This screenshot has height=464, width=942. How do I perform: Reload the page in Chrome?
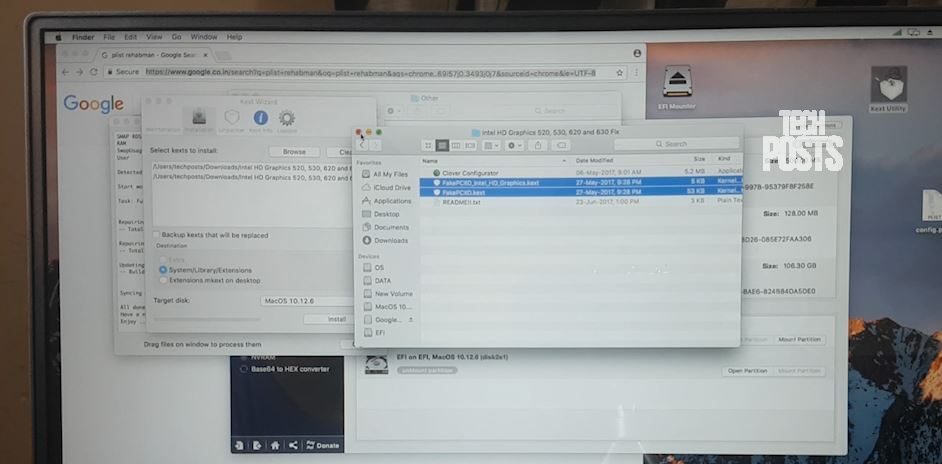click(x=94, y=72)
